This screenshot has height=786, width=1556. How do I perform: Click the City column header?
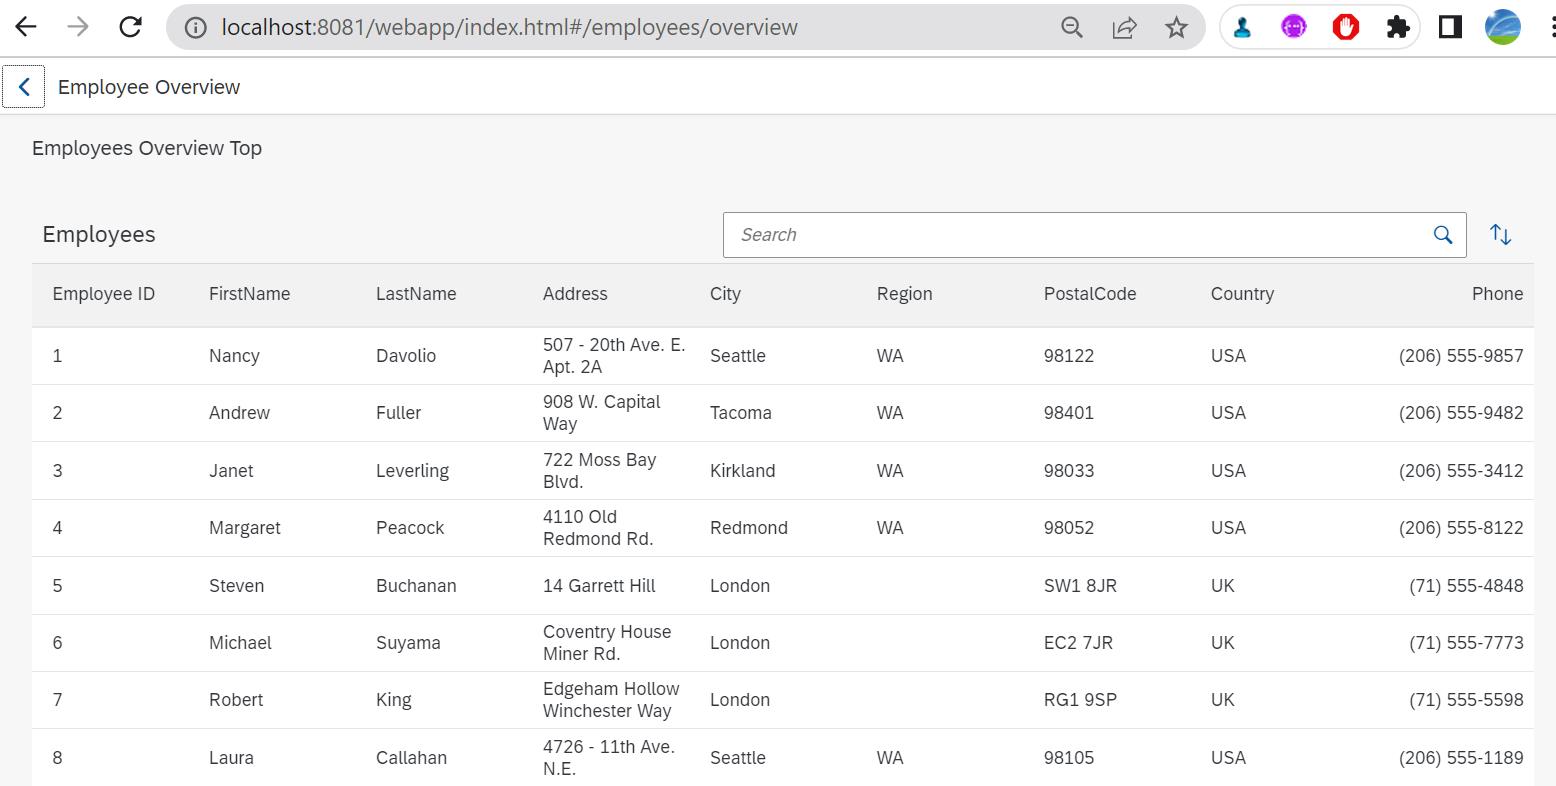[725, 294]
